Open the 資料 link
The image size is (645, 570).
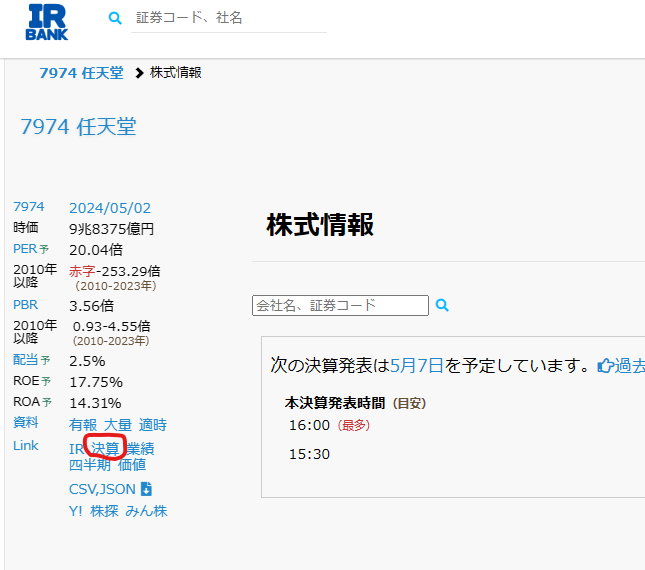26,422
